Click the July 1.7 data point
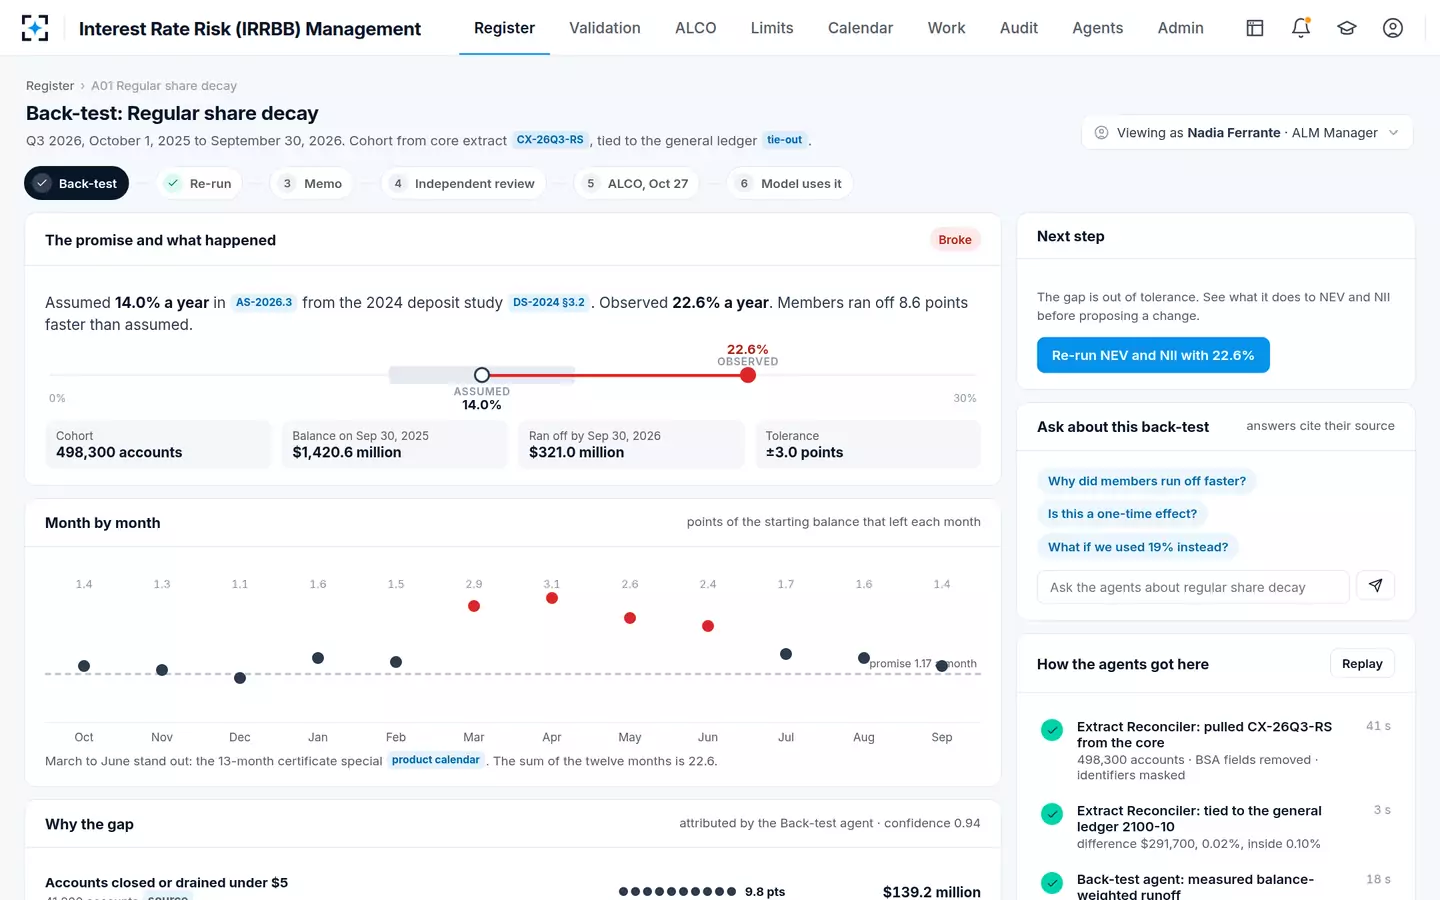The height and width of the screenshot is (900, 1440). click(x=786, y=654)
